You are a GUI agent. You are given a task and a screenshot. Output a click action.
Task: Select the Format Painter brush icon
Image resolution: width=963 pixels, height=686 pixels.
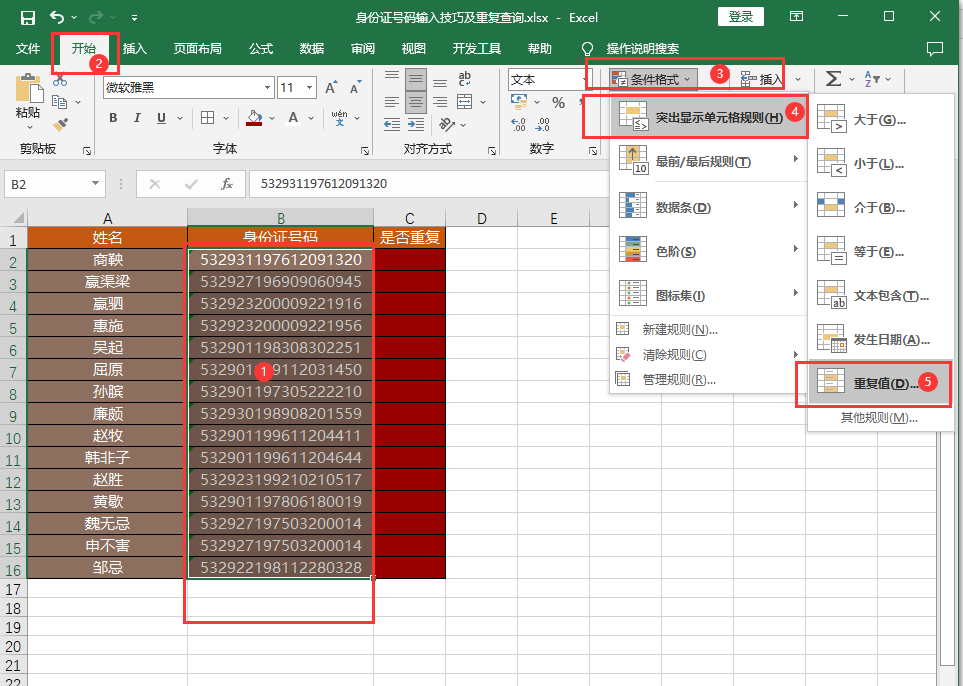click(x=60, y=125)
